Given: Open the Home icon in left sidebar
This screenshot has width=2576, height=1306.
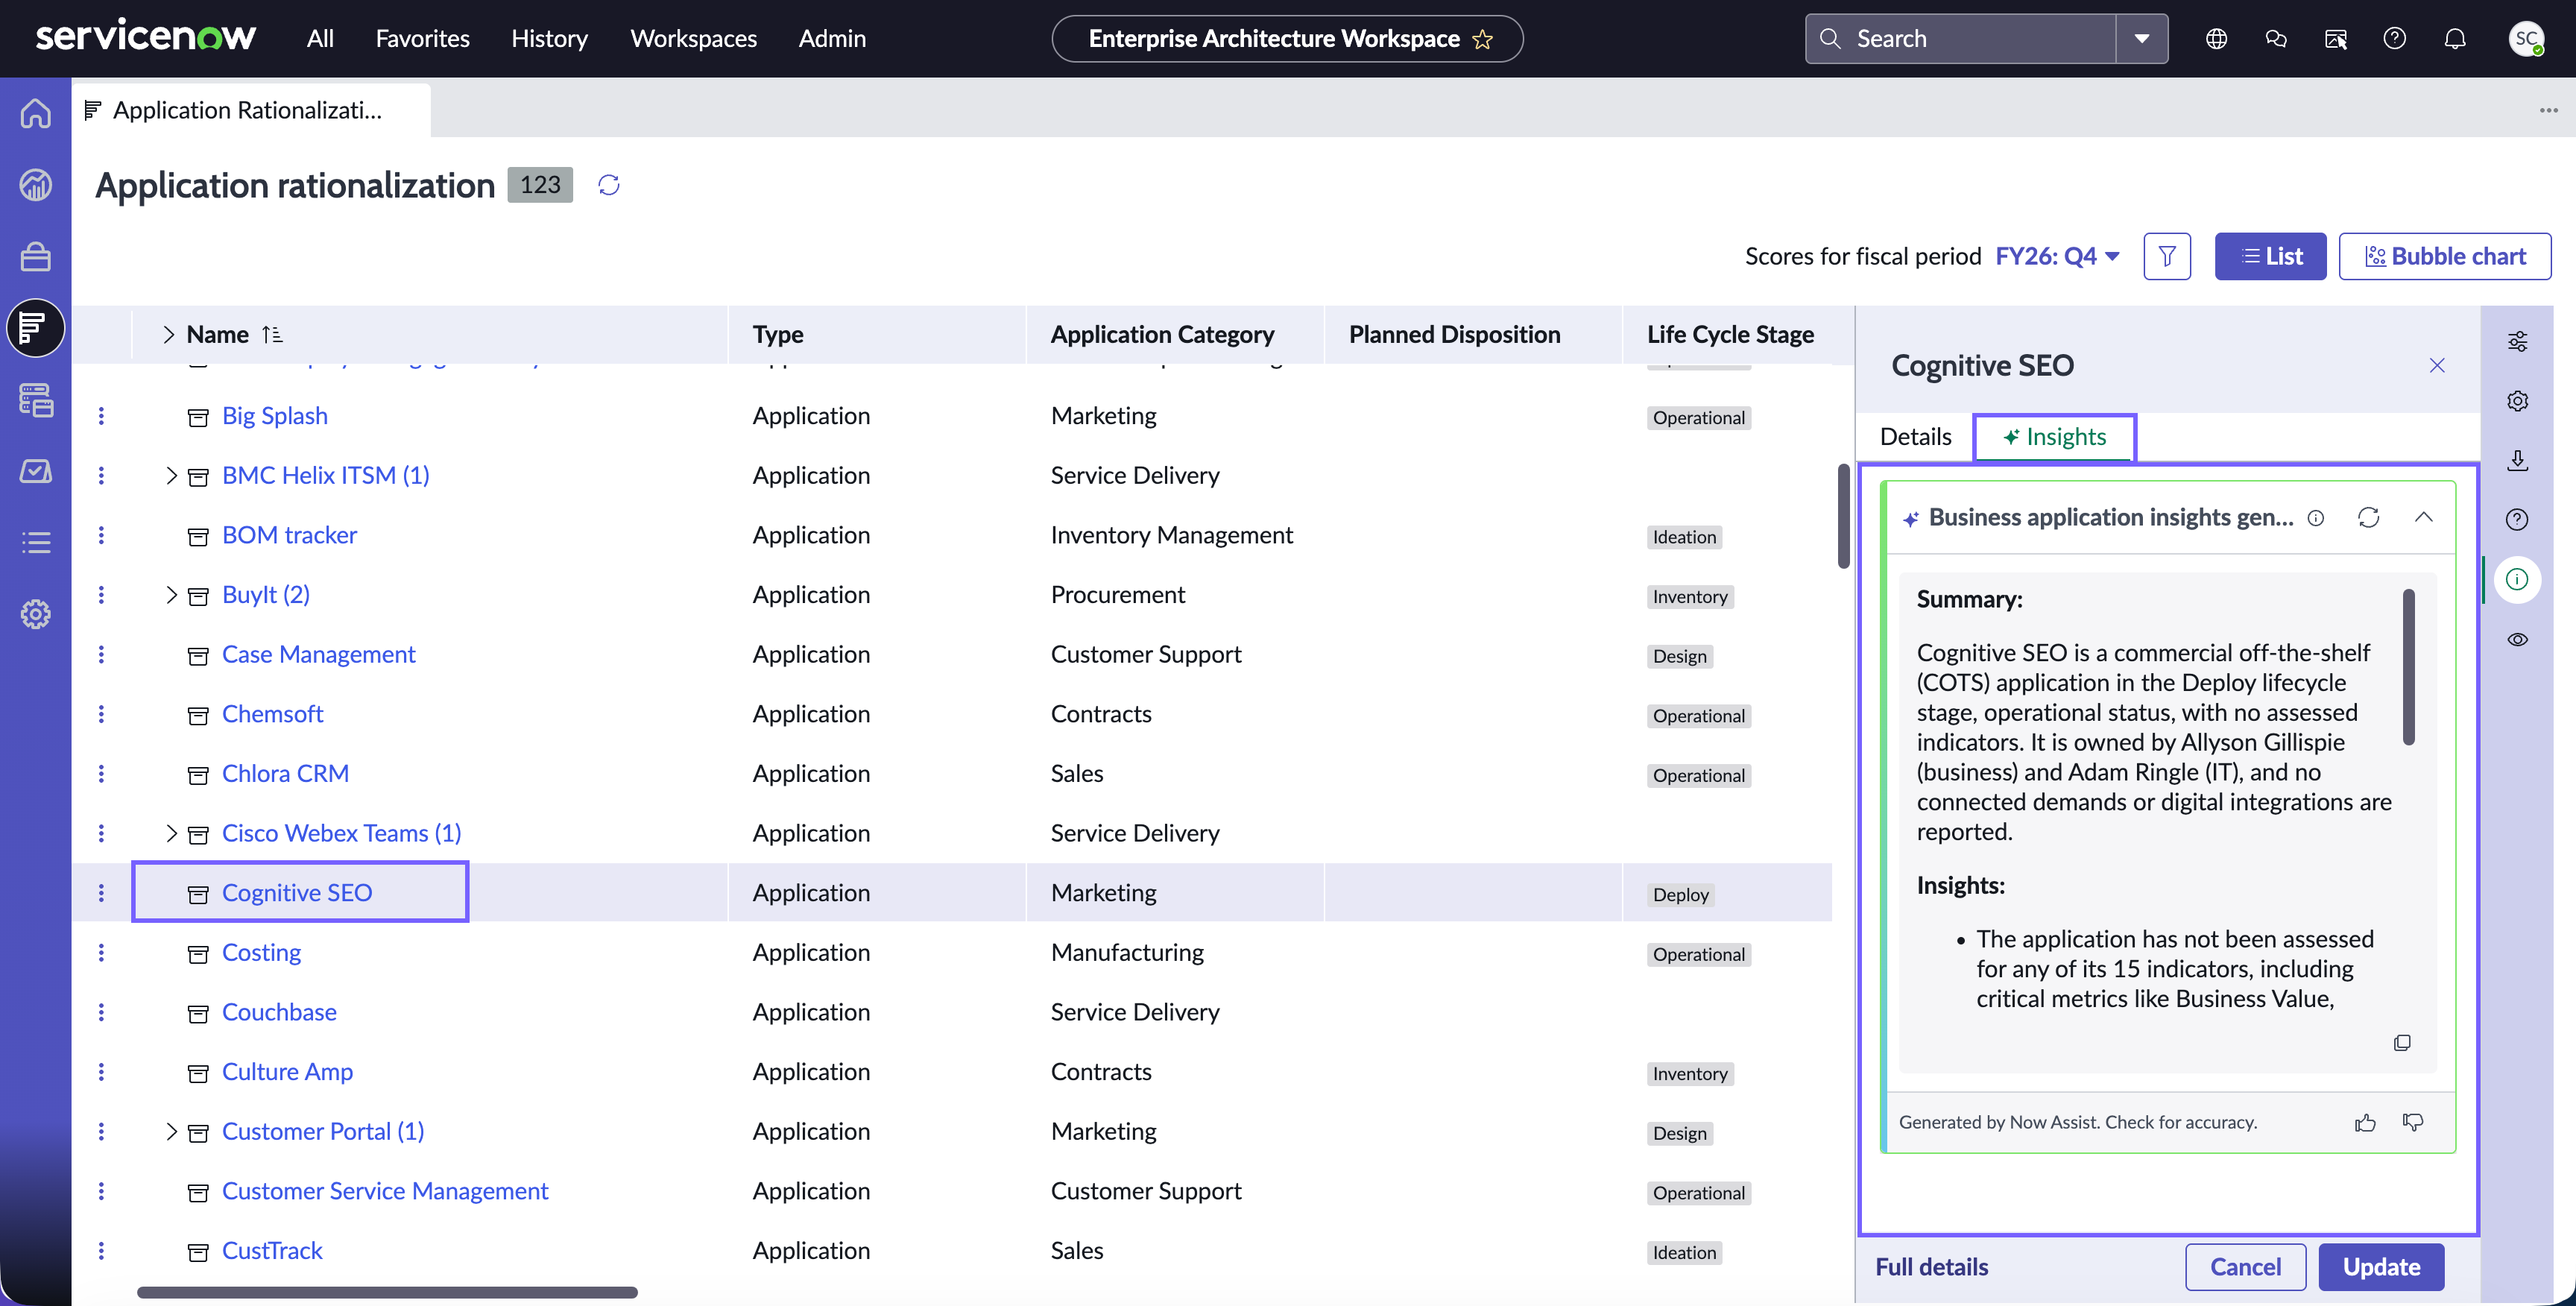Looking at the screenshot, I should pos(36,113).
